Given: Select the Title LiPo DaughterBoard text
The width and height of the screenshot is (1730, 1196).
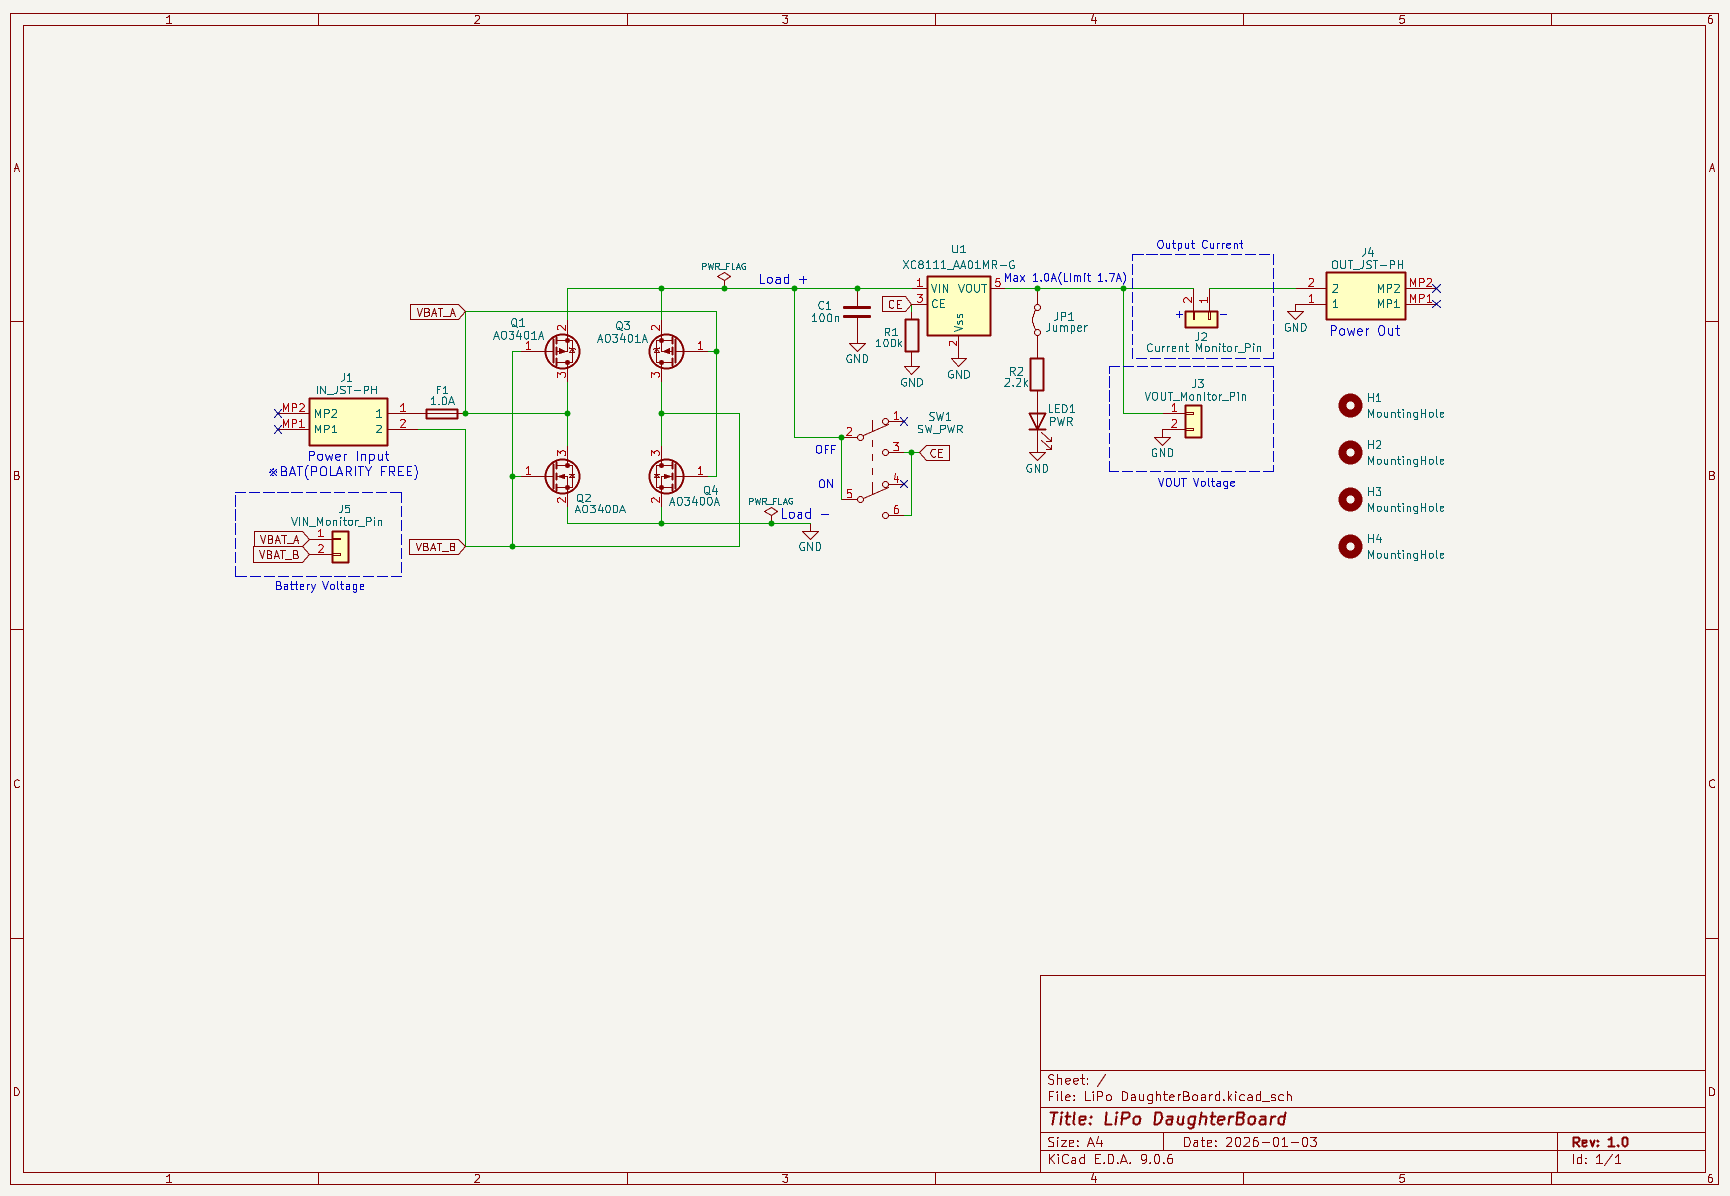Looking at the screenshot, I should tap(1167, 1119).
